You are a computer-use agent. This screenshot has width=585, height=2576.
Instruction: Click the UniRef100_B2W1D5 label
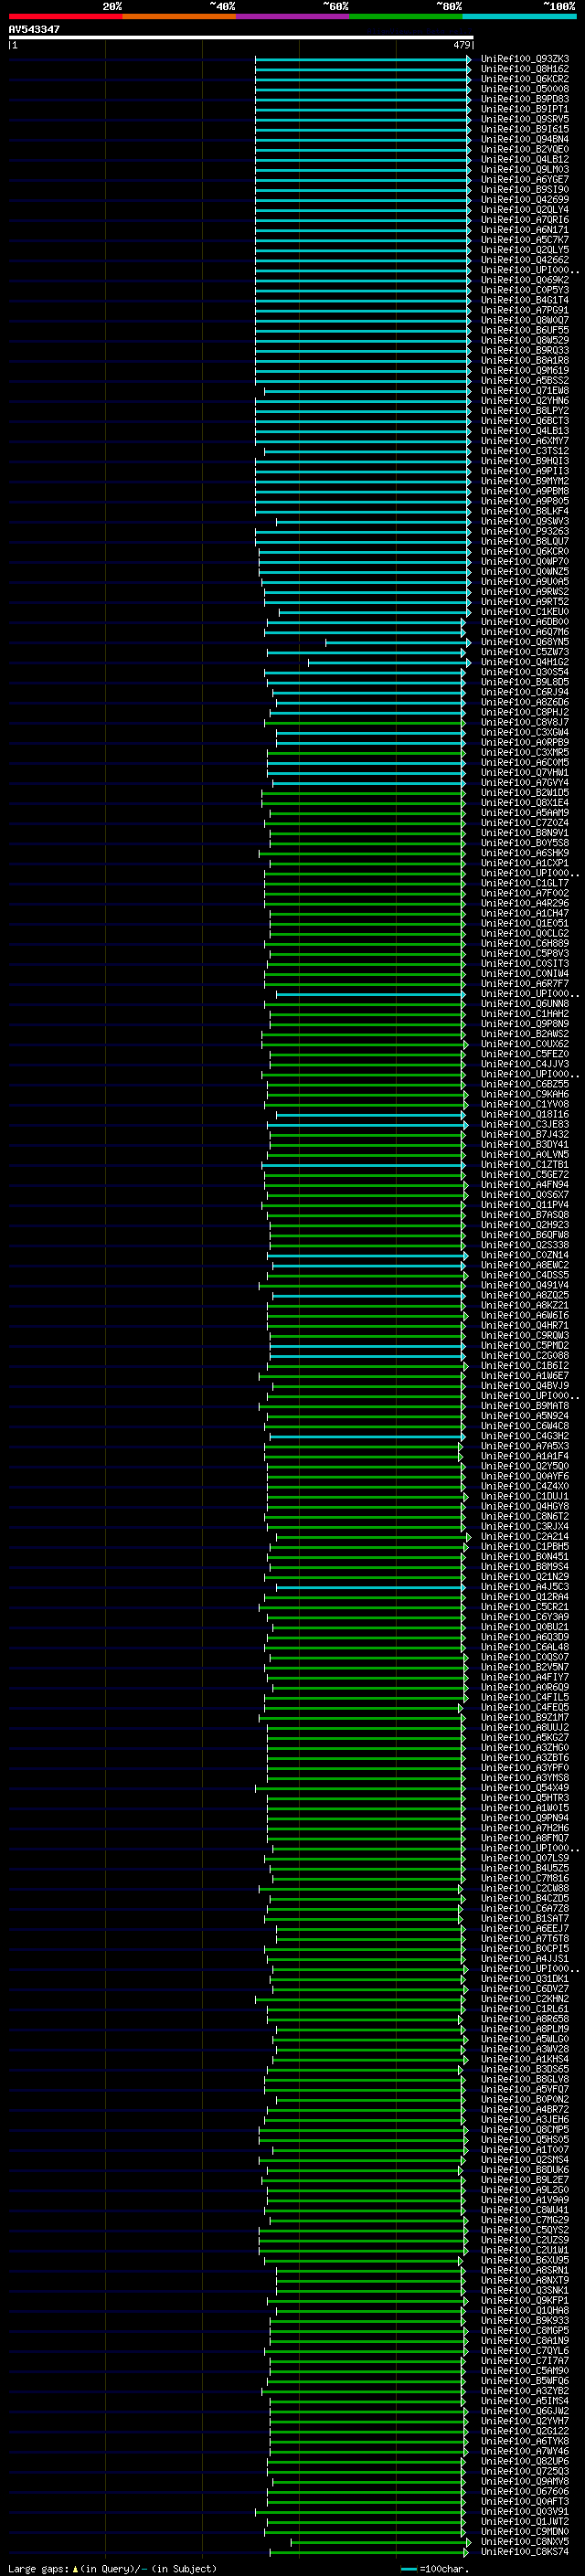(525, 792)
